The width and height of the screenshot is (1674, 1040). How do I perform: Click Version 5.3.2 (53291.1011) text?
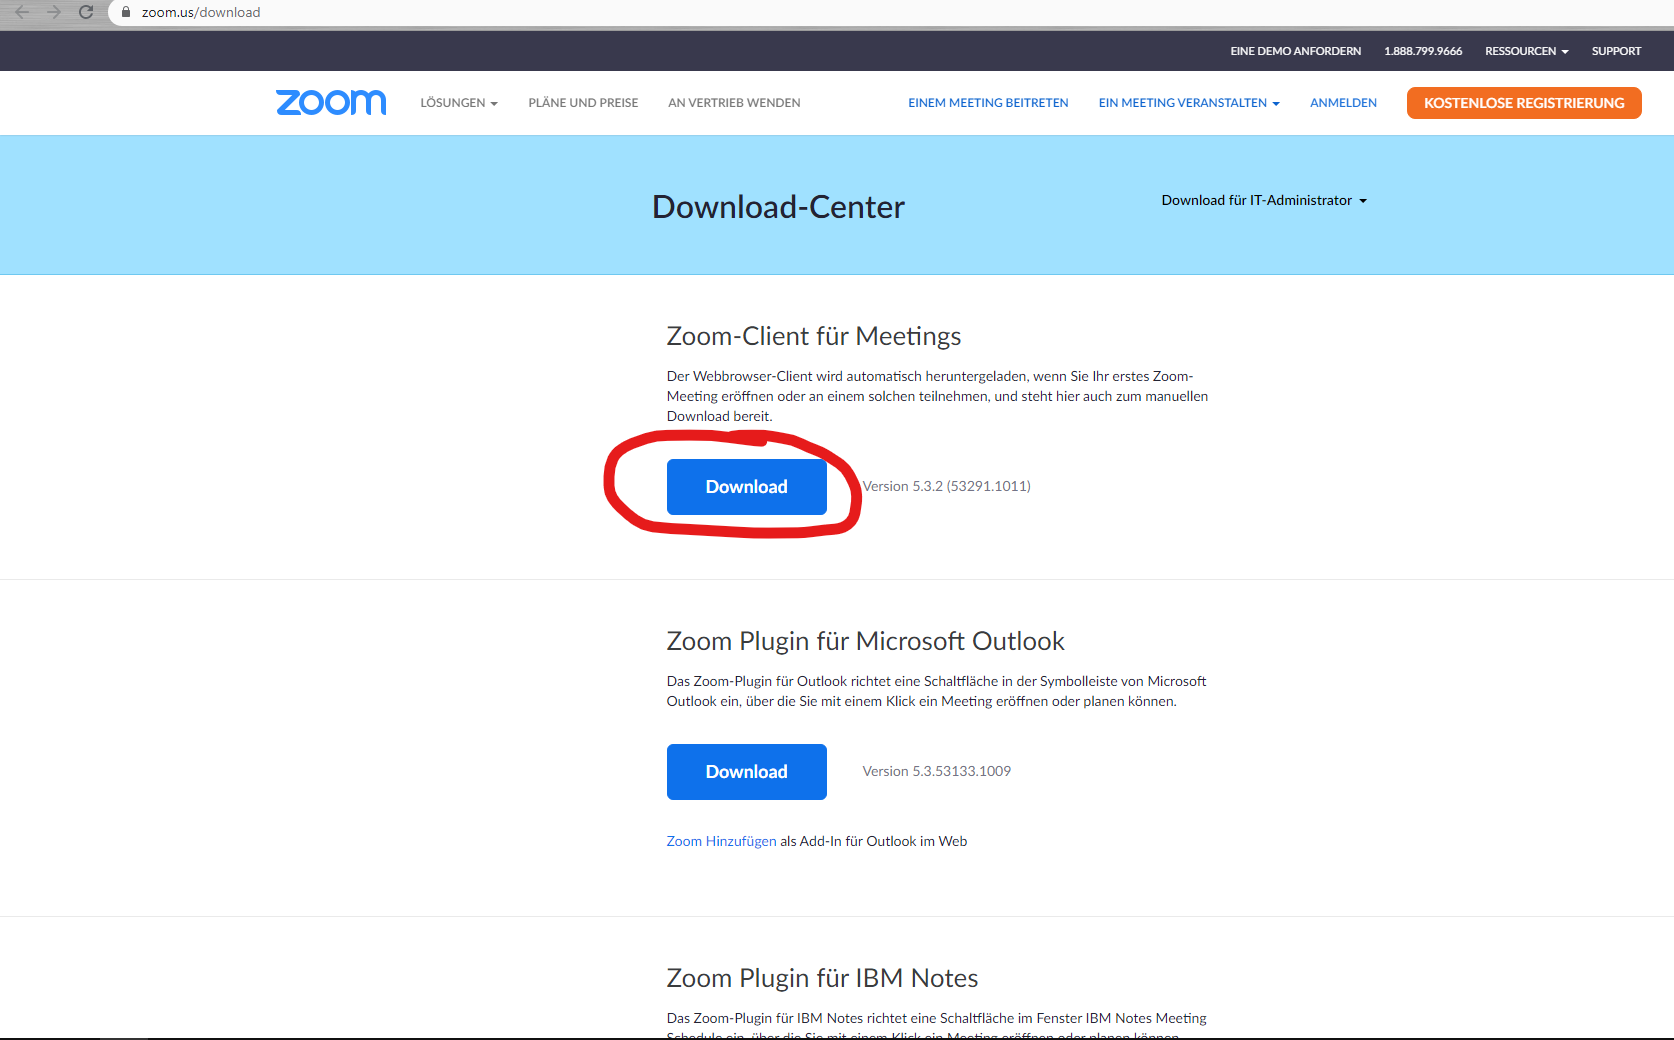[x=946, y=486]
